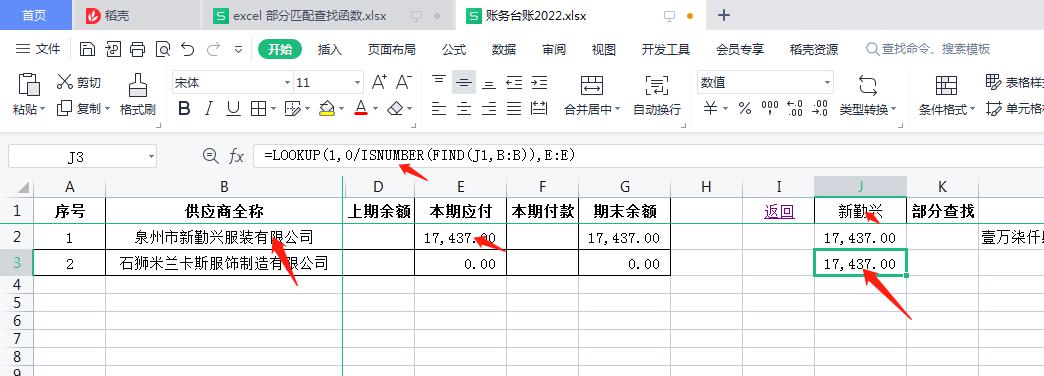Click the Paste clipboard icon

[29, 85]
